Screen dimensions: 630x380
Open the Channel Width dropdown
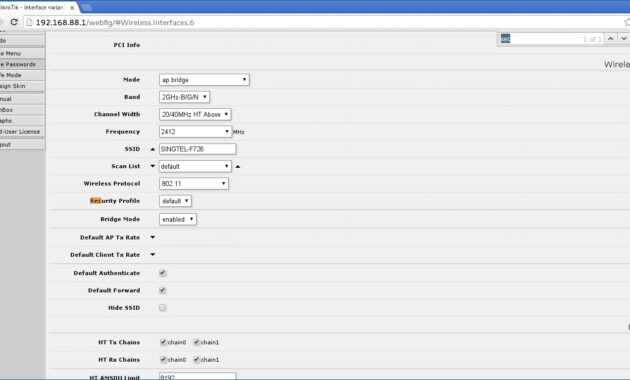tap(195, 114)
